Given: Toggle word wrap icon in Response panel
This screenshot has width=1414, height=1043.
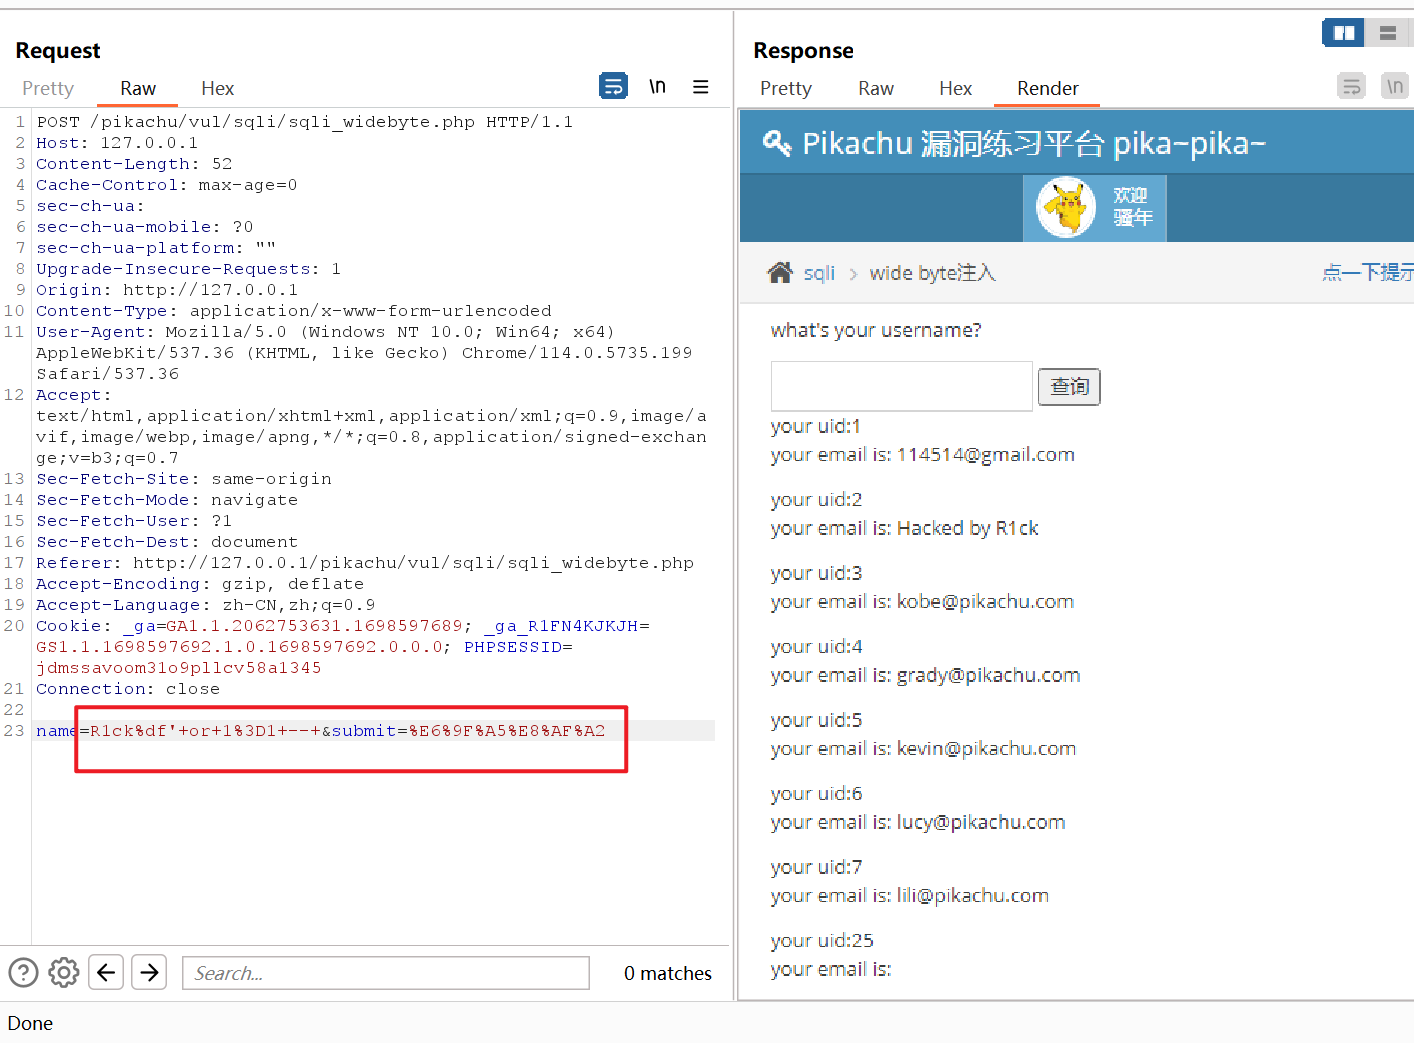Looking at the screenshot, I should (1351, 87).
